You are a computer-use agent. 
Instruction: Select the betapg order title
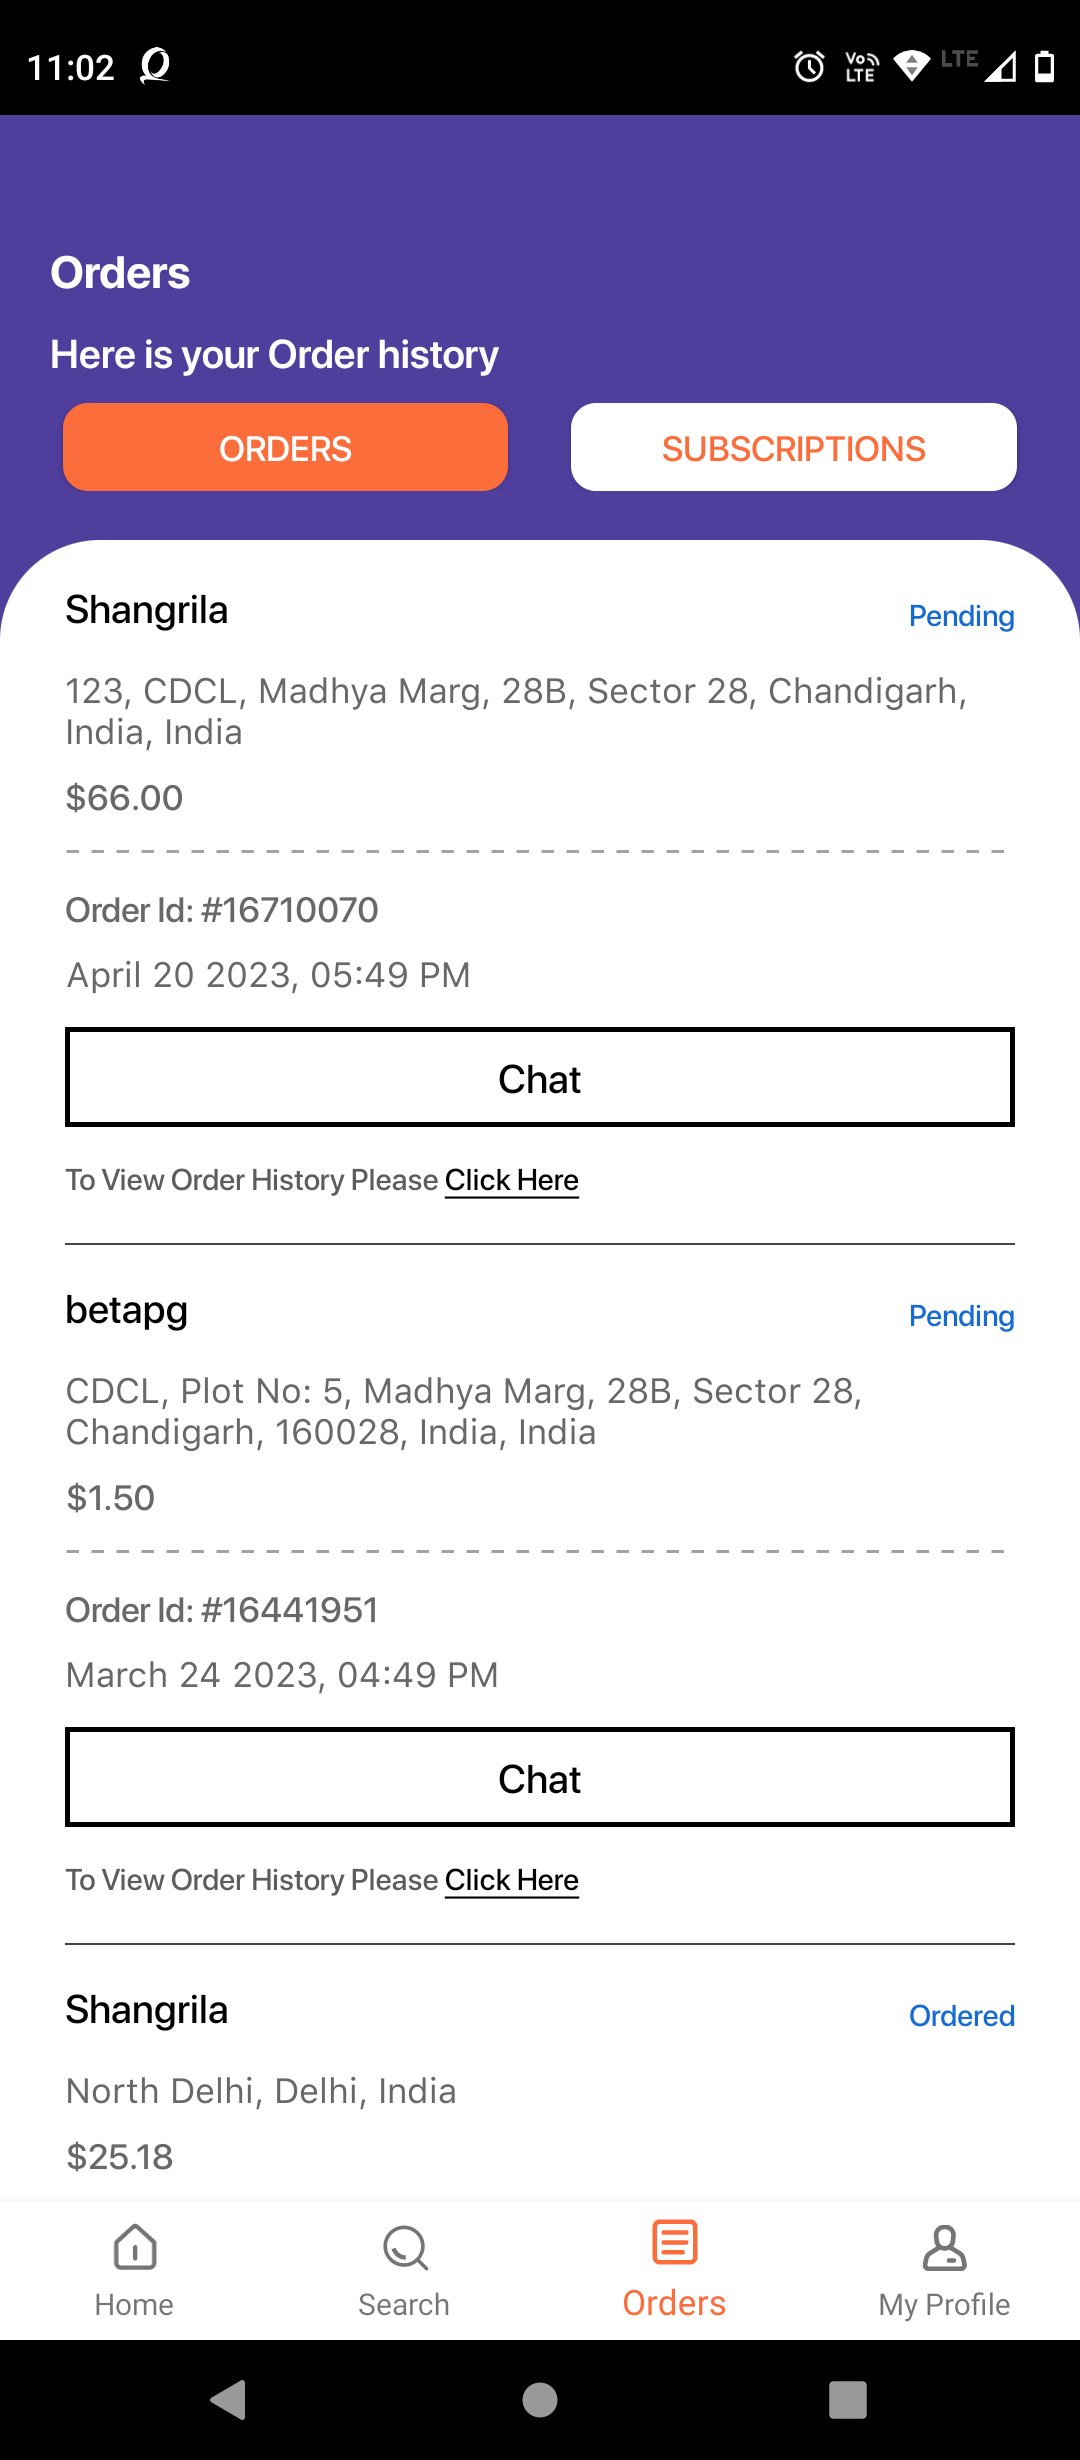tap(127, 1310)
